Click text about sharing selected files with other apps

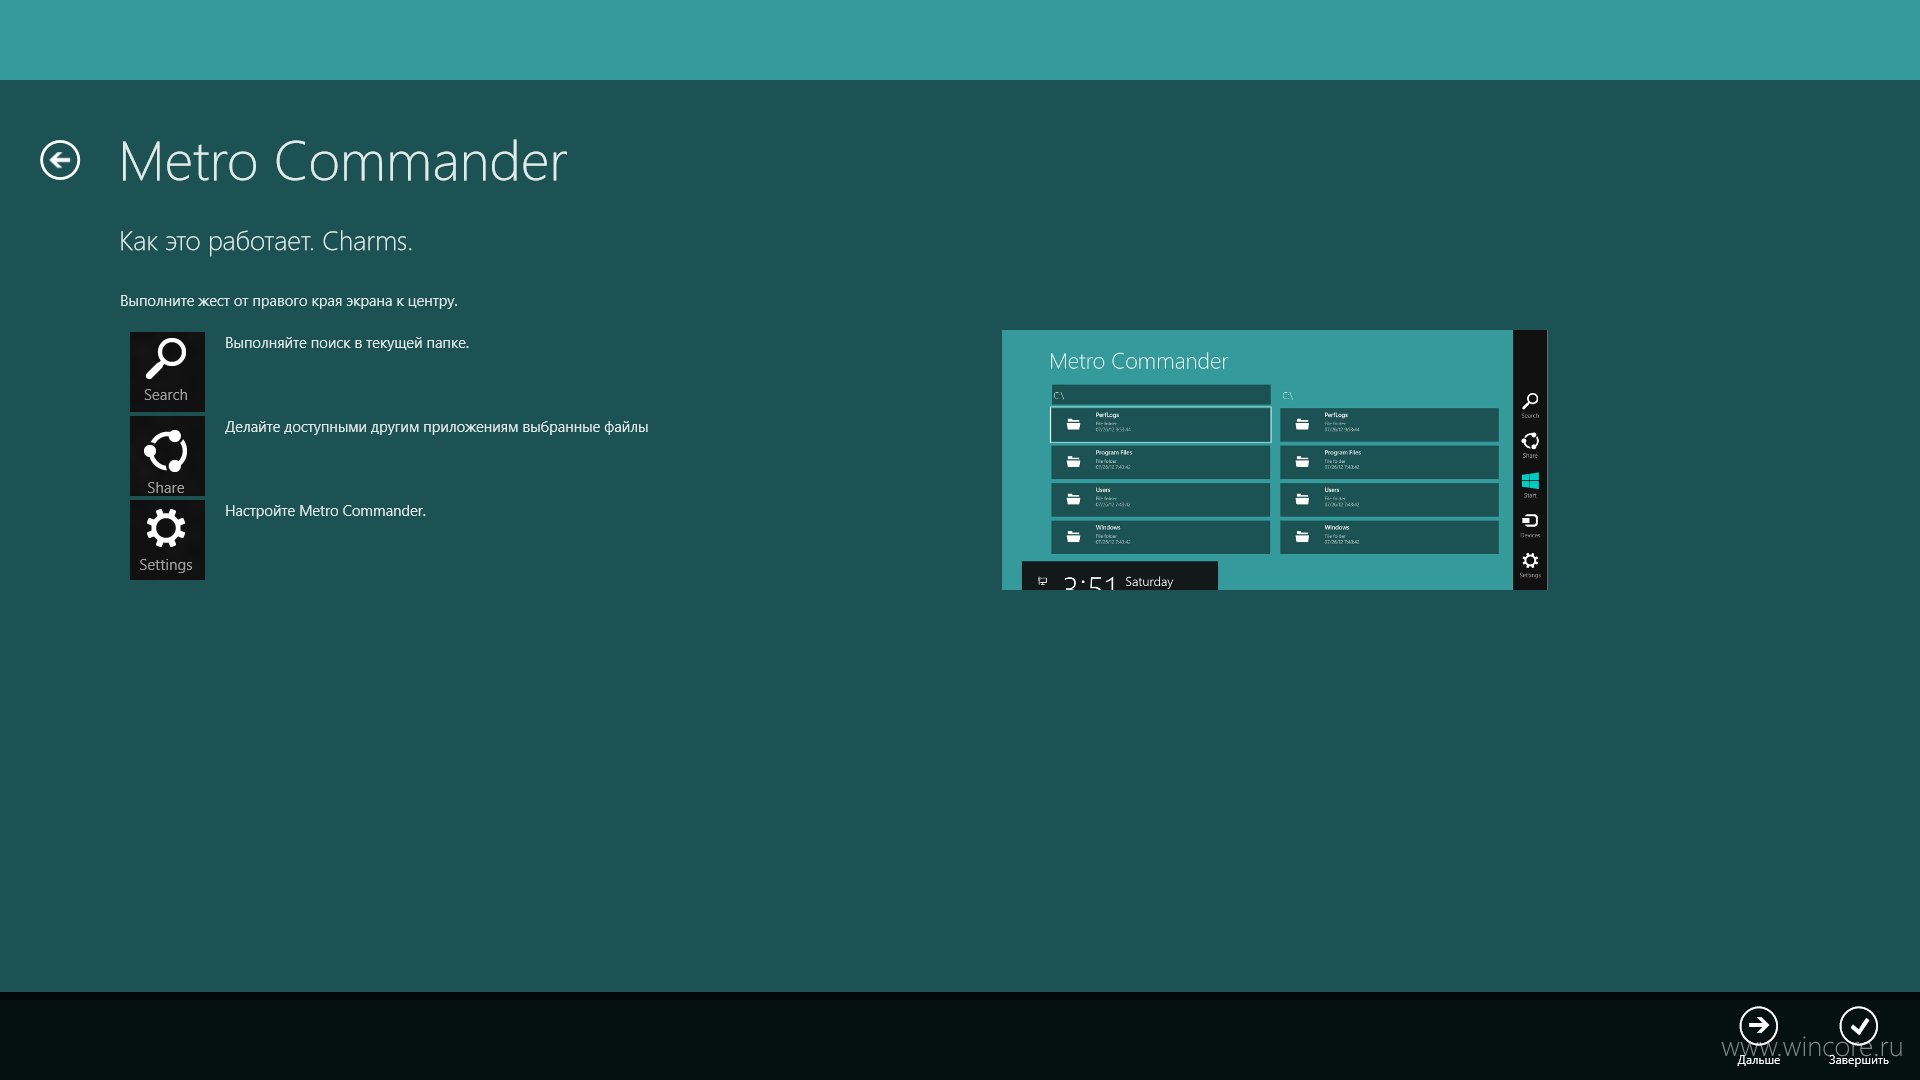(437, 427)
